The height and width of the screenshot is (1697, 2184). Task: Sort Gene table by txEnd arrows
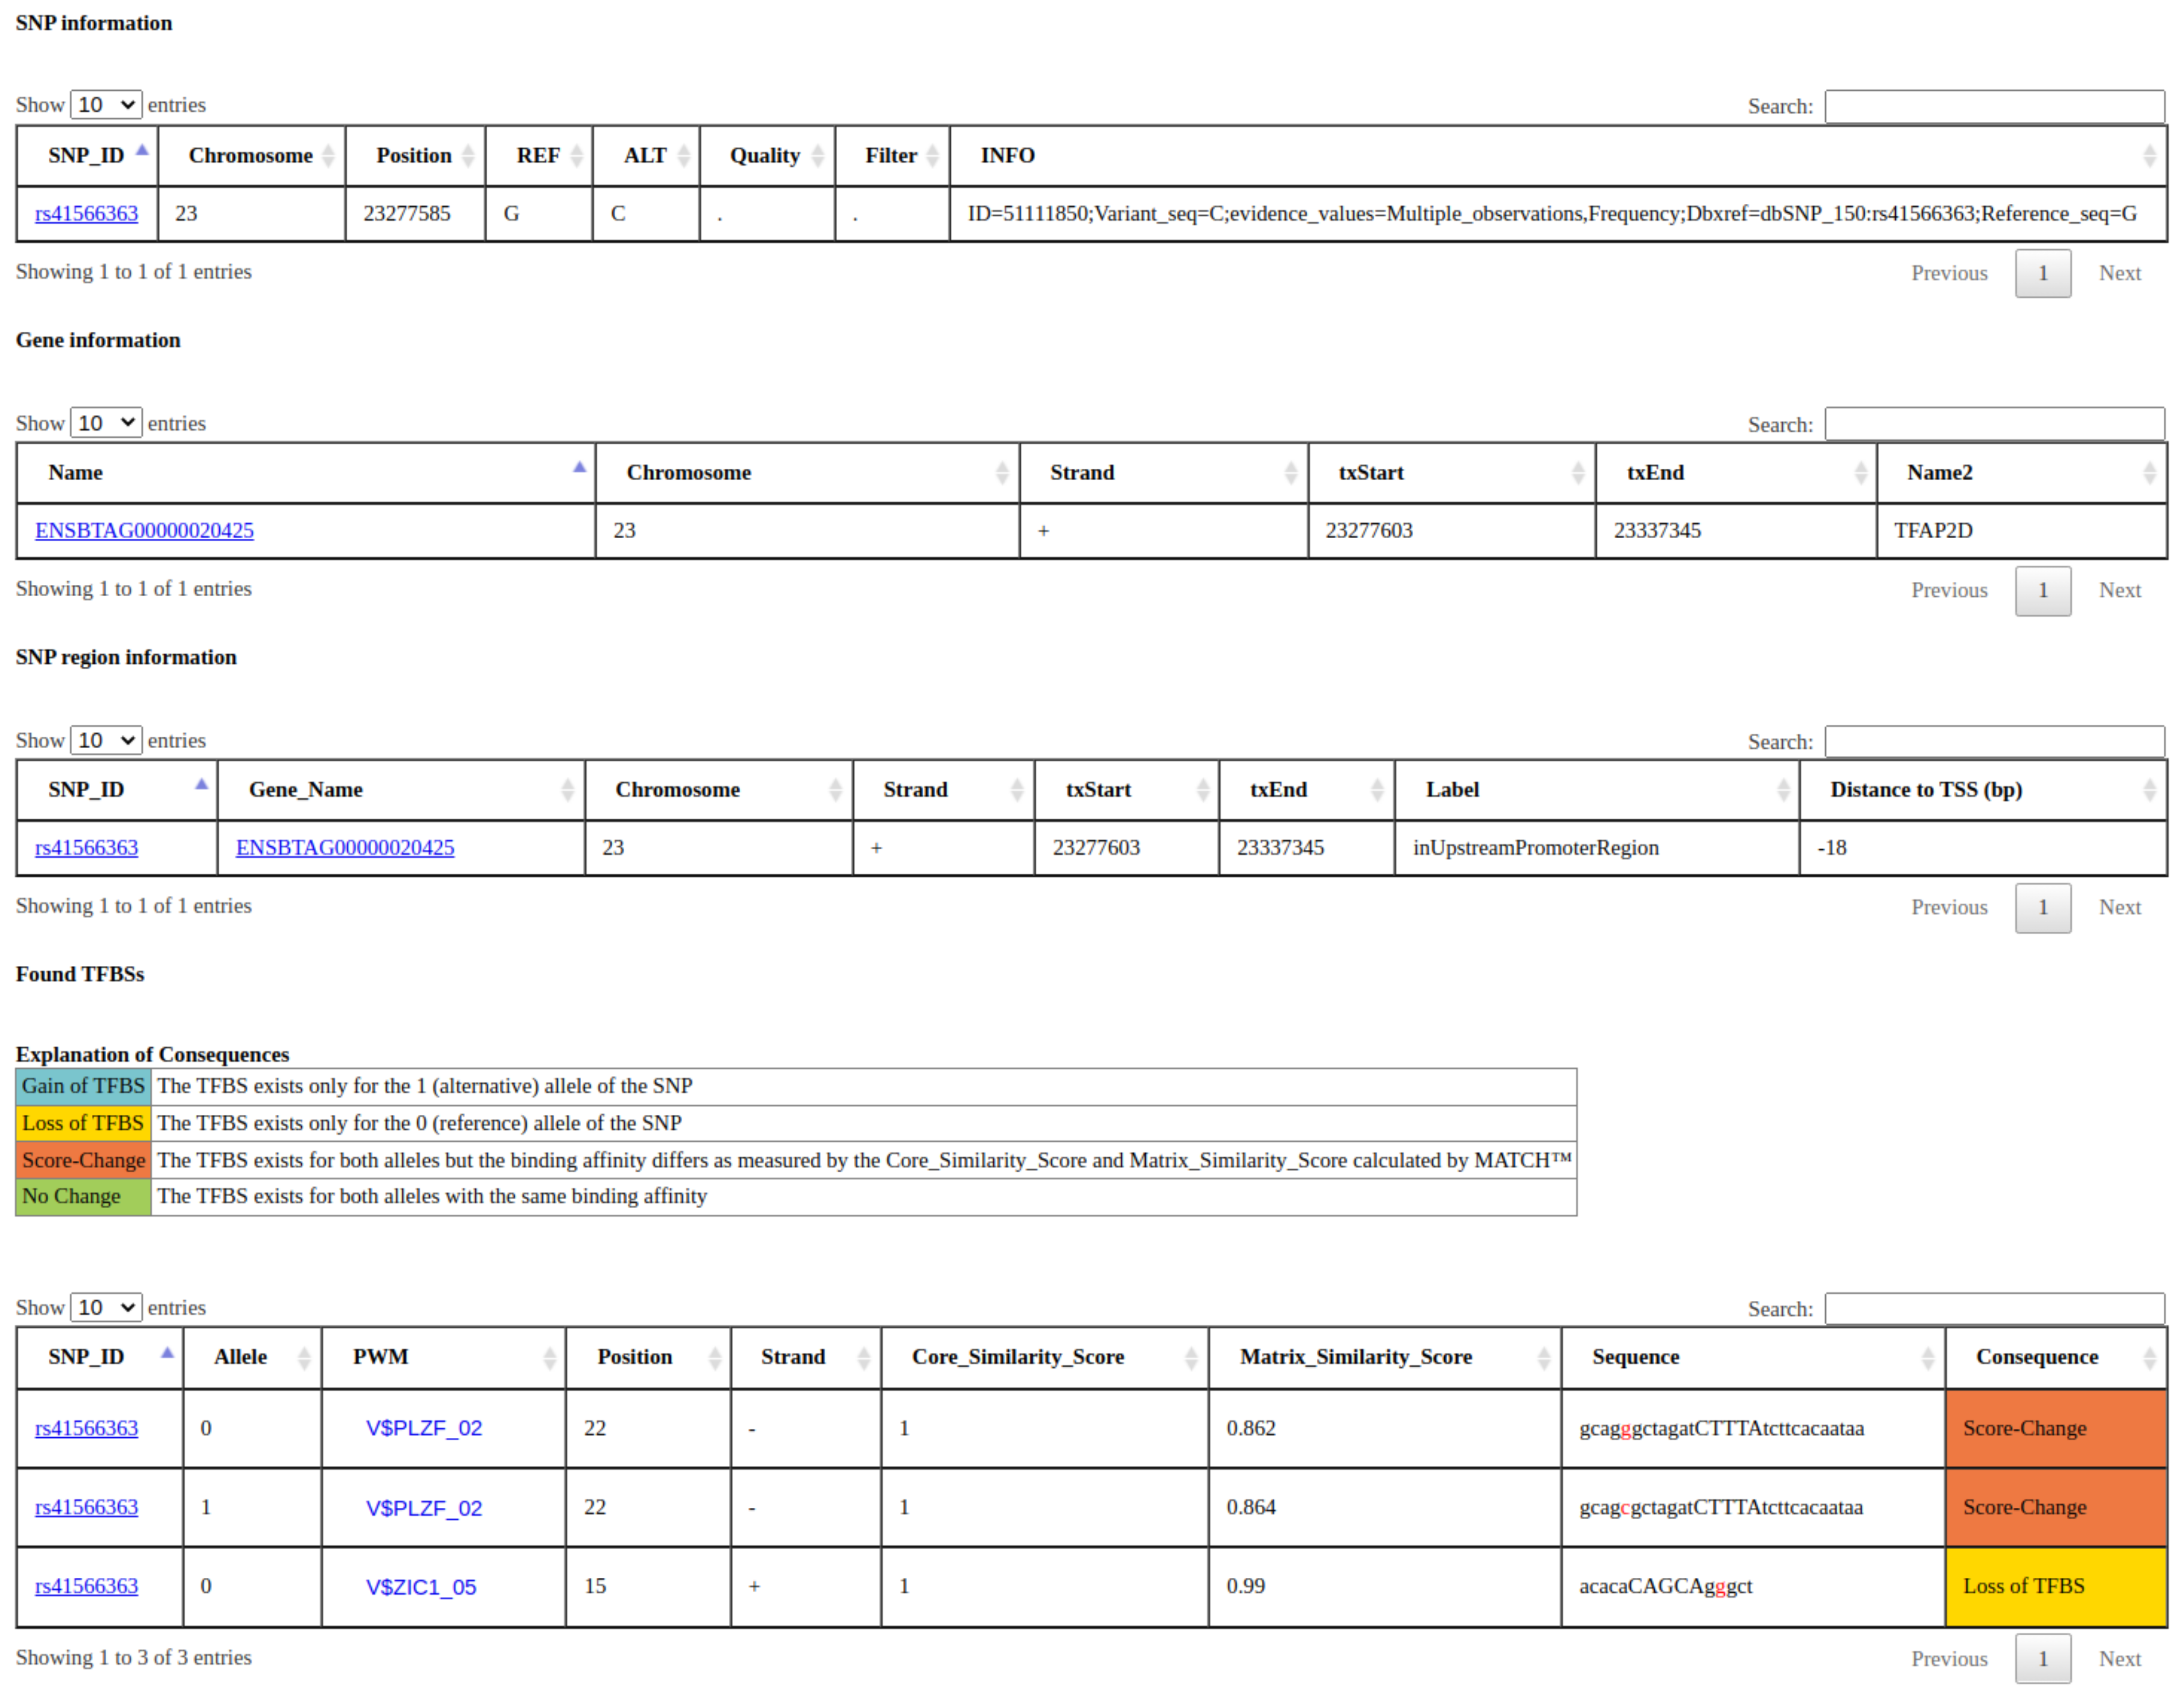point(1860,473)
